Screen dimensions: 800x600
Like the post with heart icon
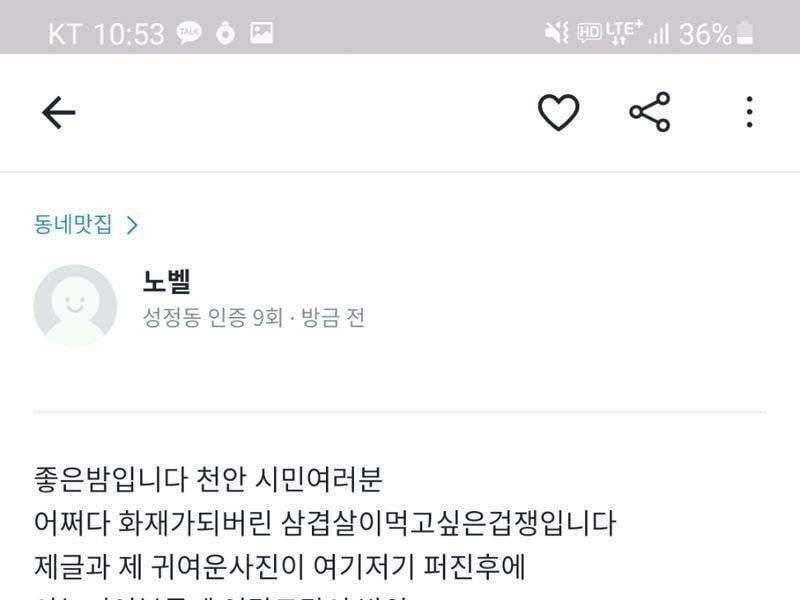pyautogui.click(x=558, y=112)
